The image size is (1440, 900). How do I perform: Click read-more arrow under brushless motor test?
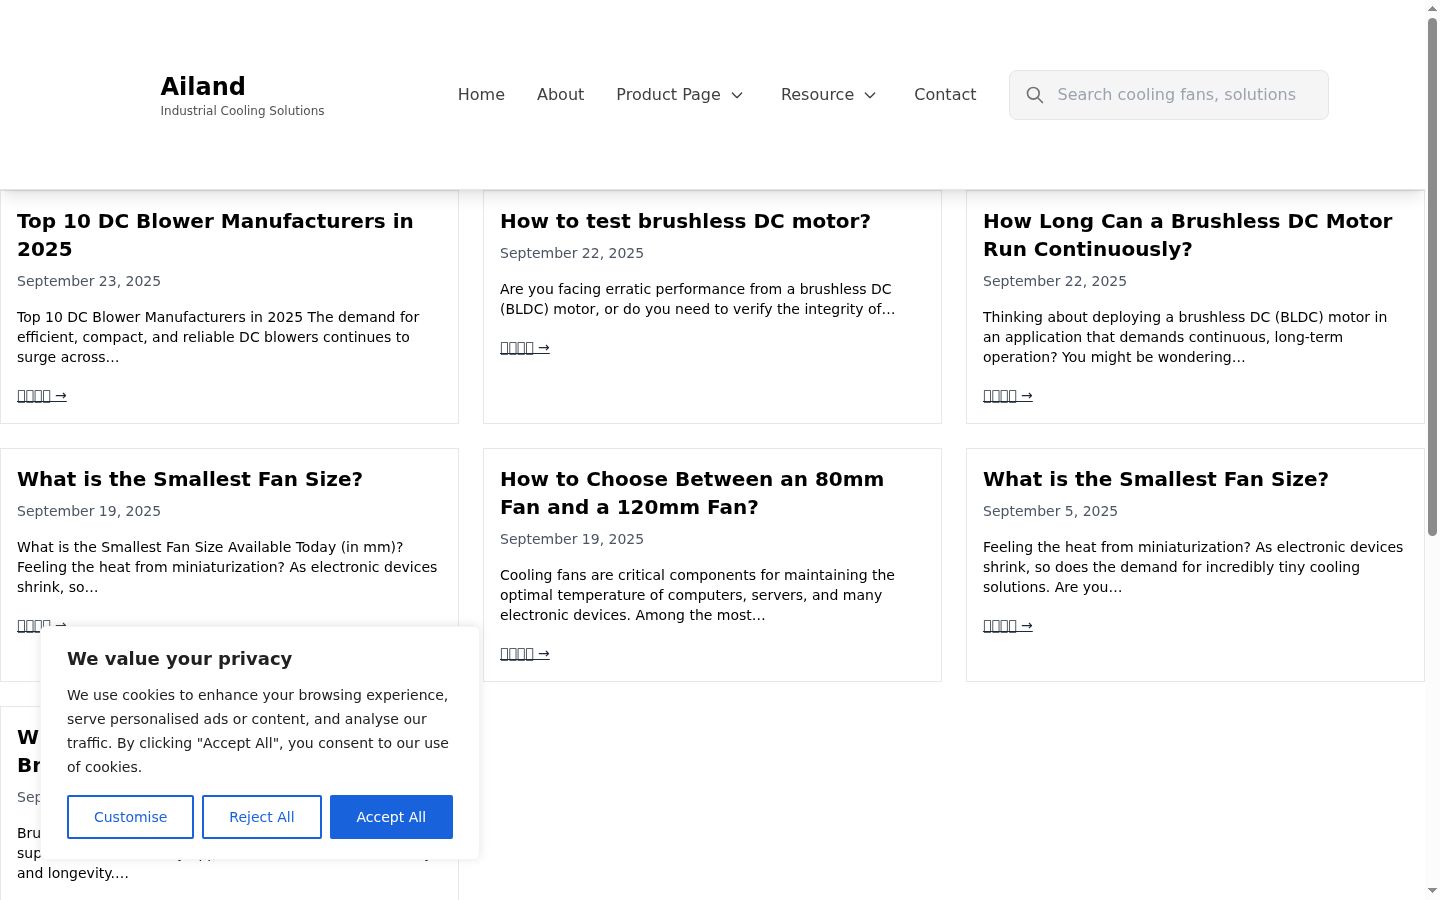[525, 348]
